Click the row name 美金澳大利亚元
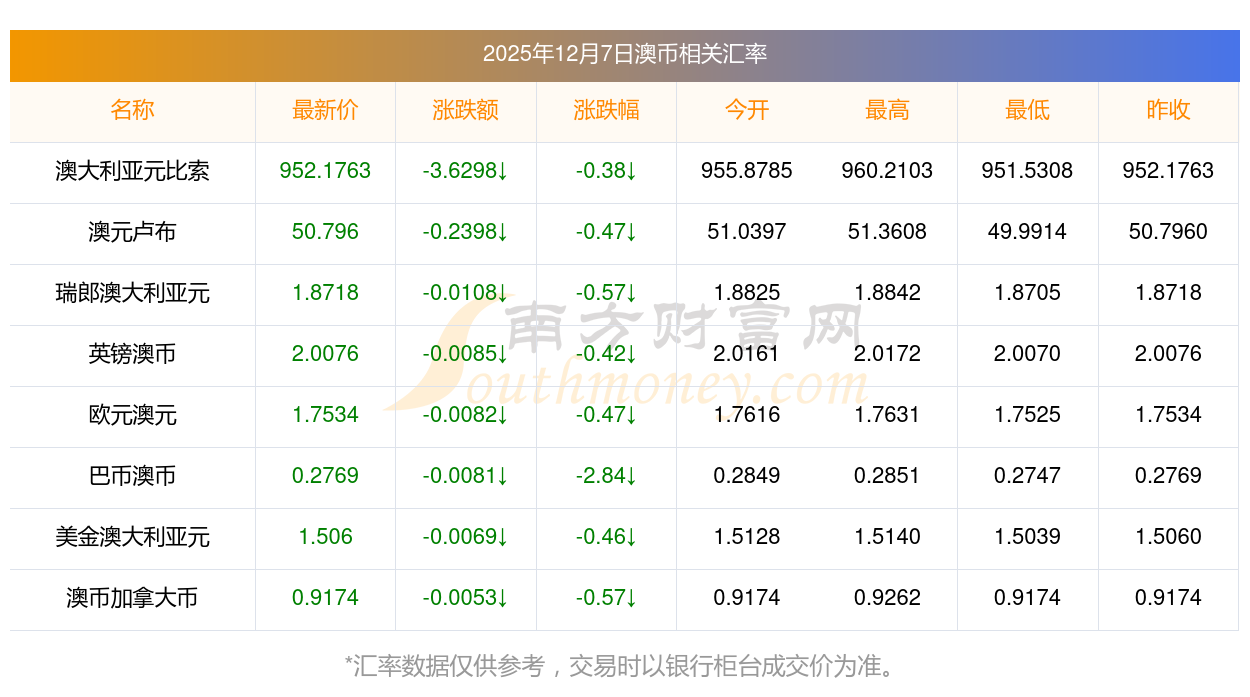This screenshot has height=697, width=1250. 133,537
